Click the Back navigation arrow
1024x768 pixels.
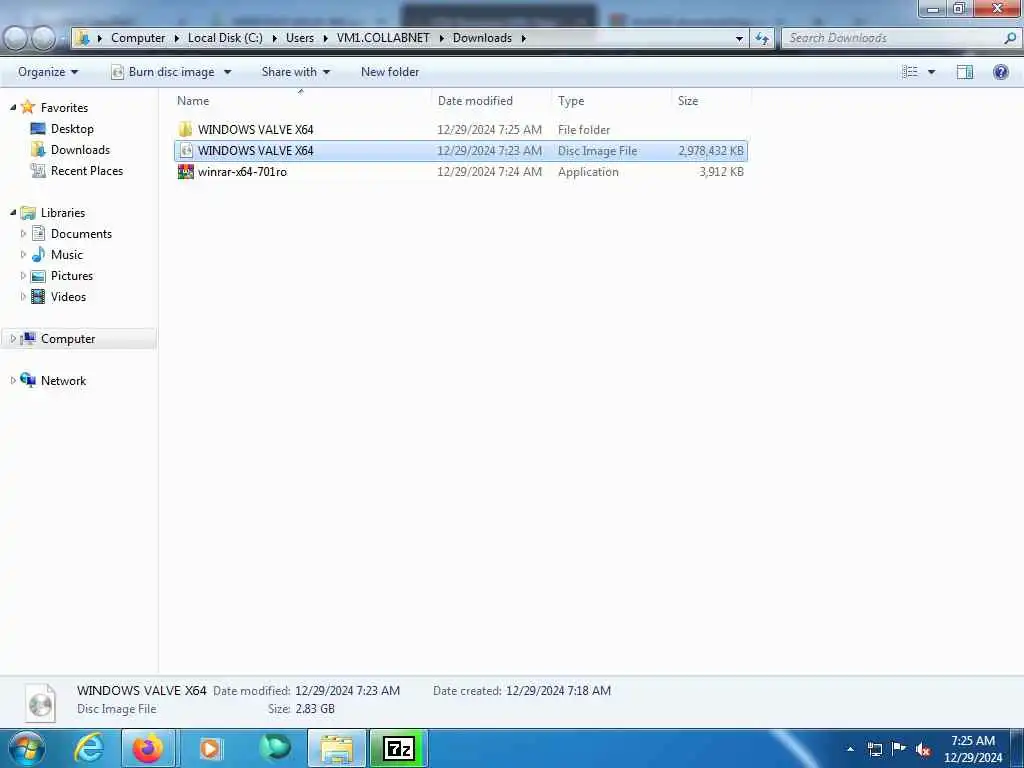tap(16, 38)
